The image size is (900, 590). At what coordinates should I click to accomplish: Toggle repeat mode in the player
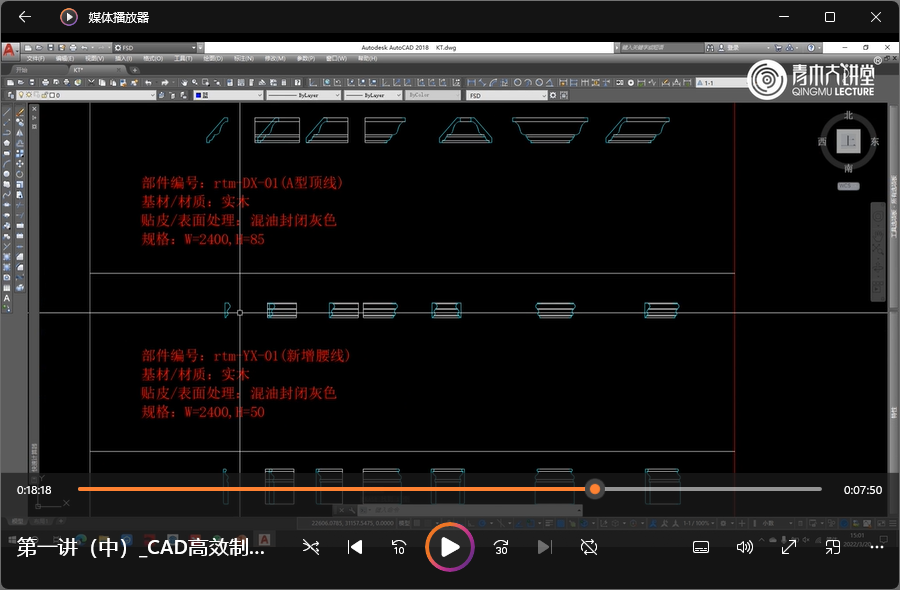[589, 547]
